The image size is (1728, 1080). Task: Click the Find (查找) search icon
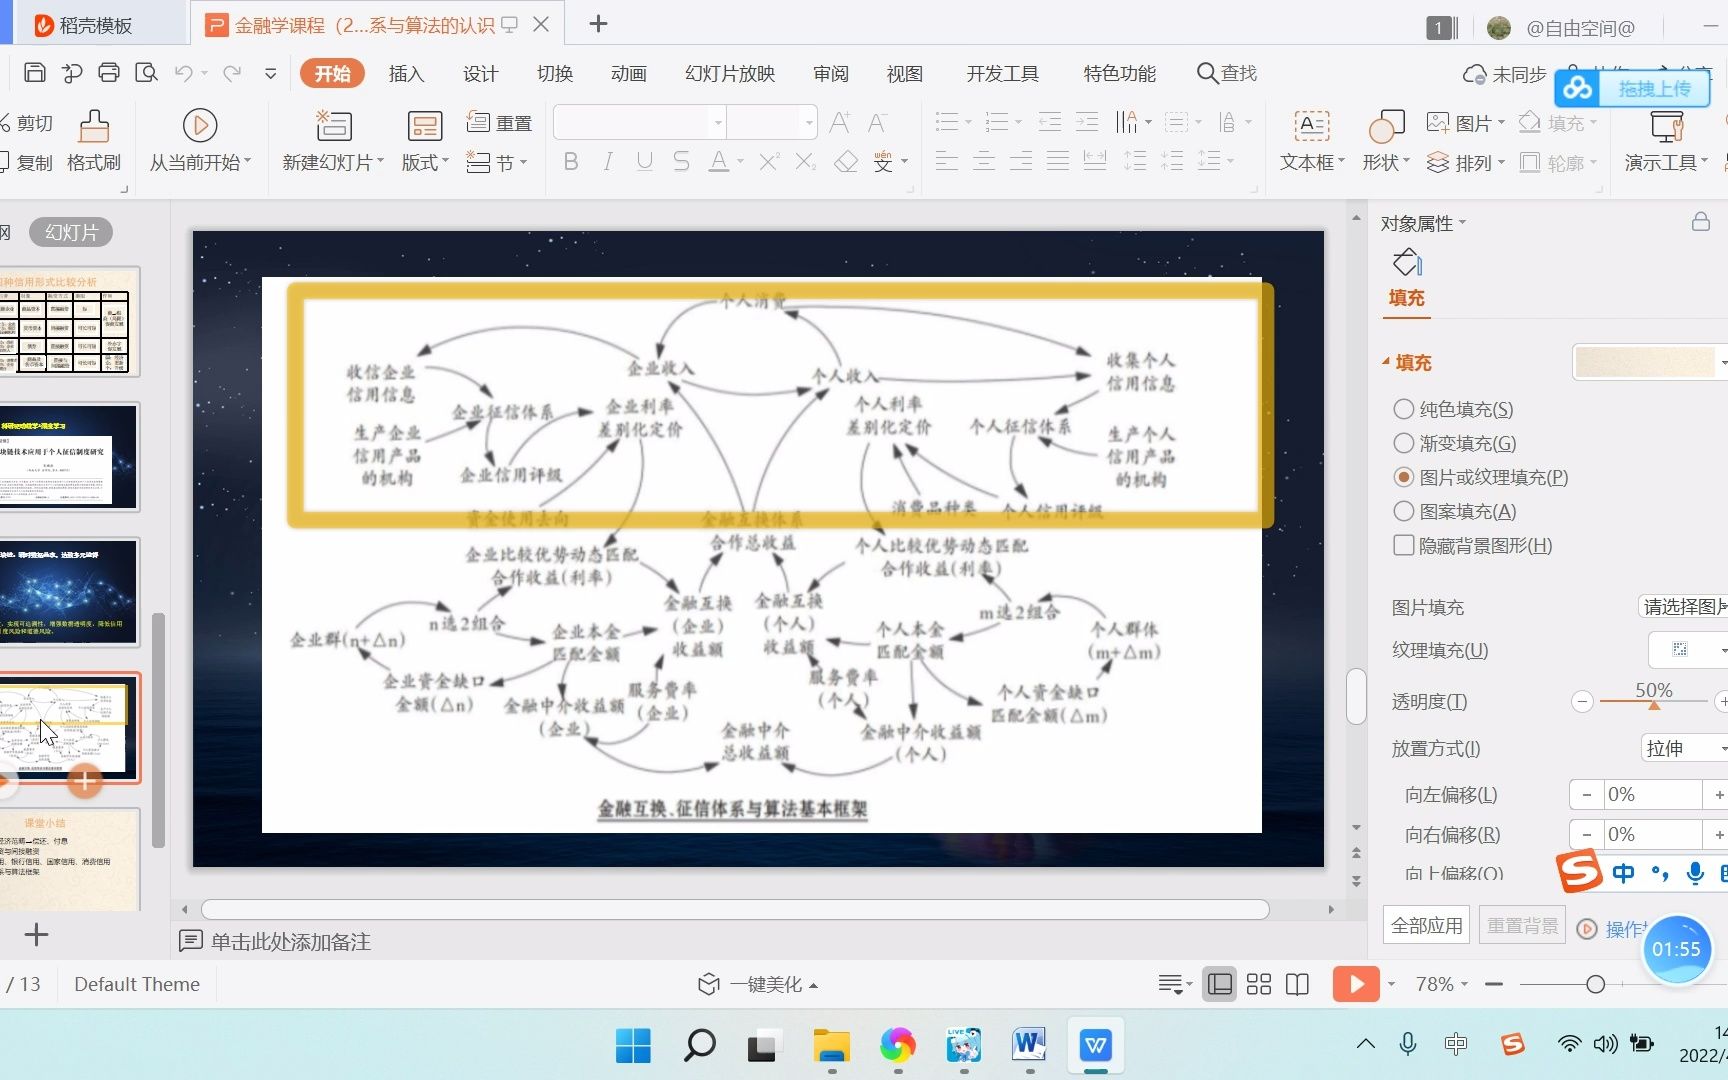[x=1207, y=73]
